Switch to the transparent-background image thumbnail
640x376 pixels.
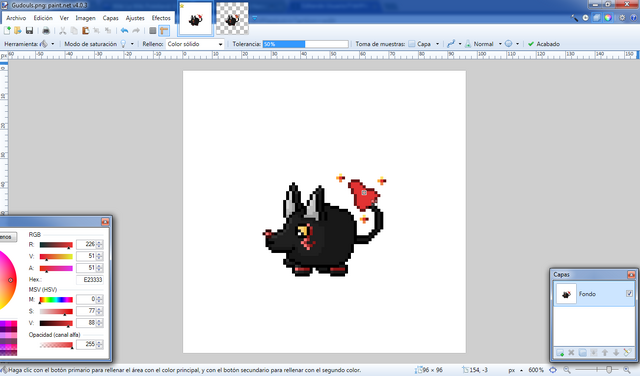[x=232, y=19]
